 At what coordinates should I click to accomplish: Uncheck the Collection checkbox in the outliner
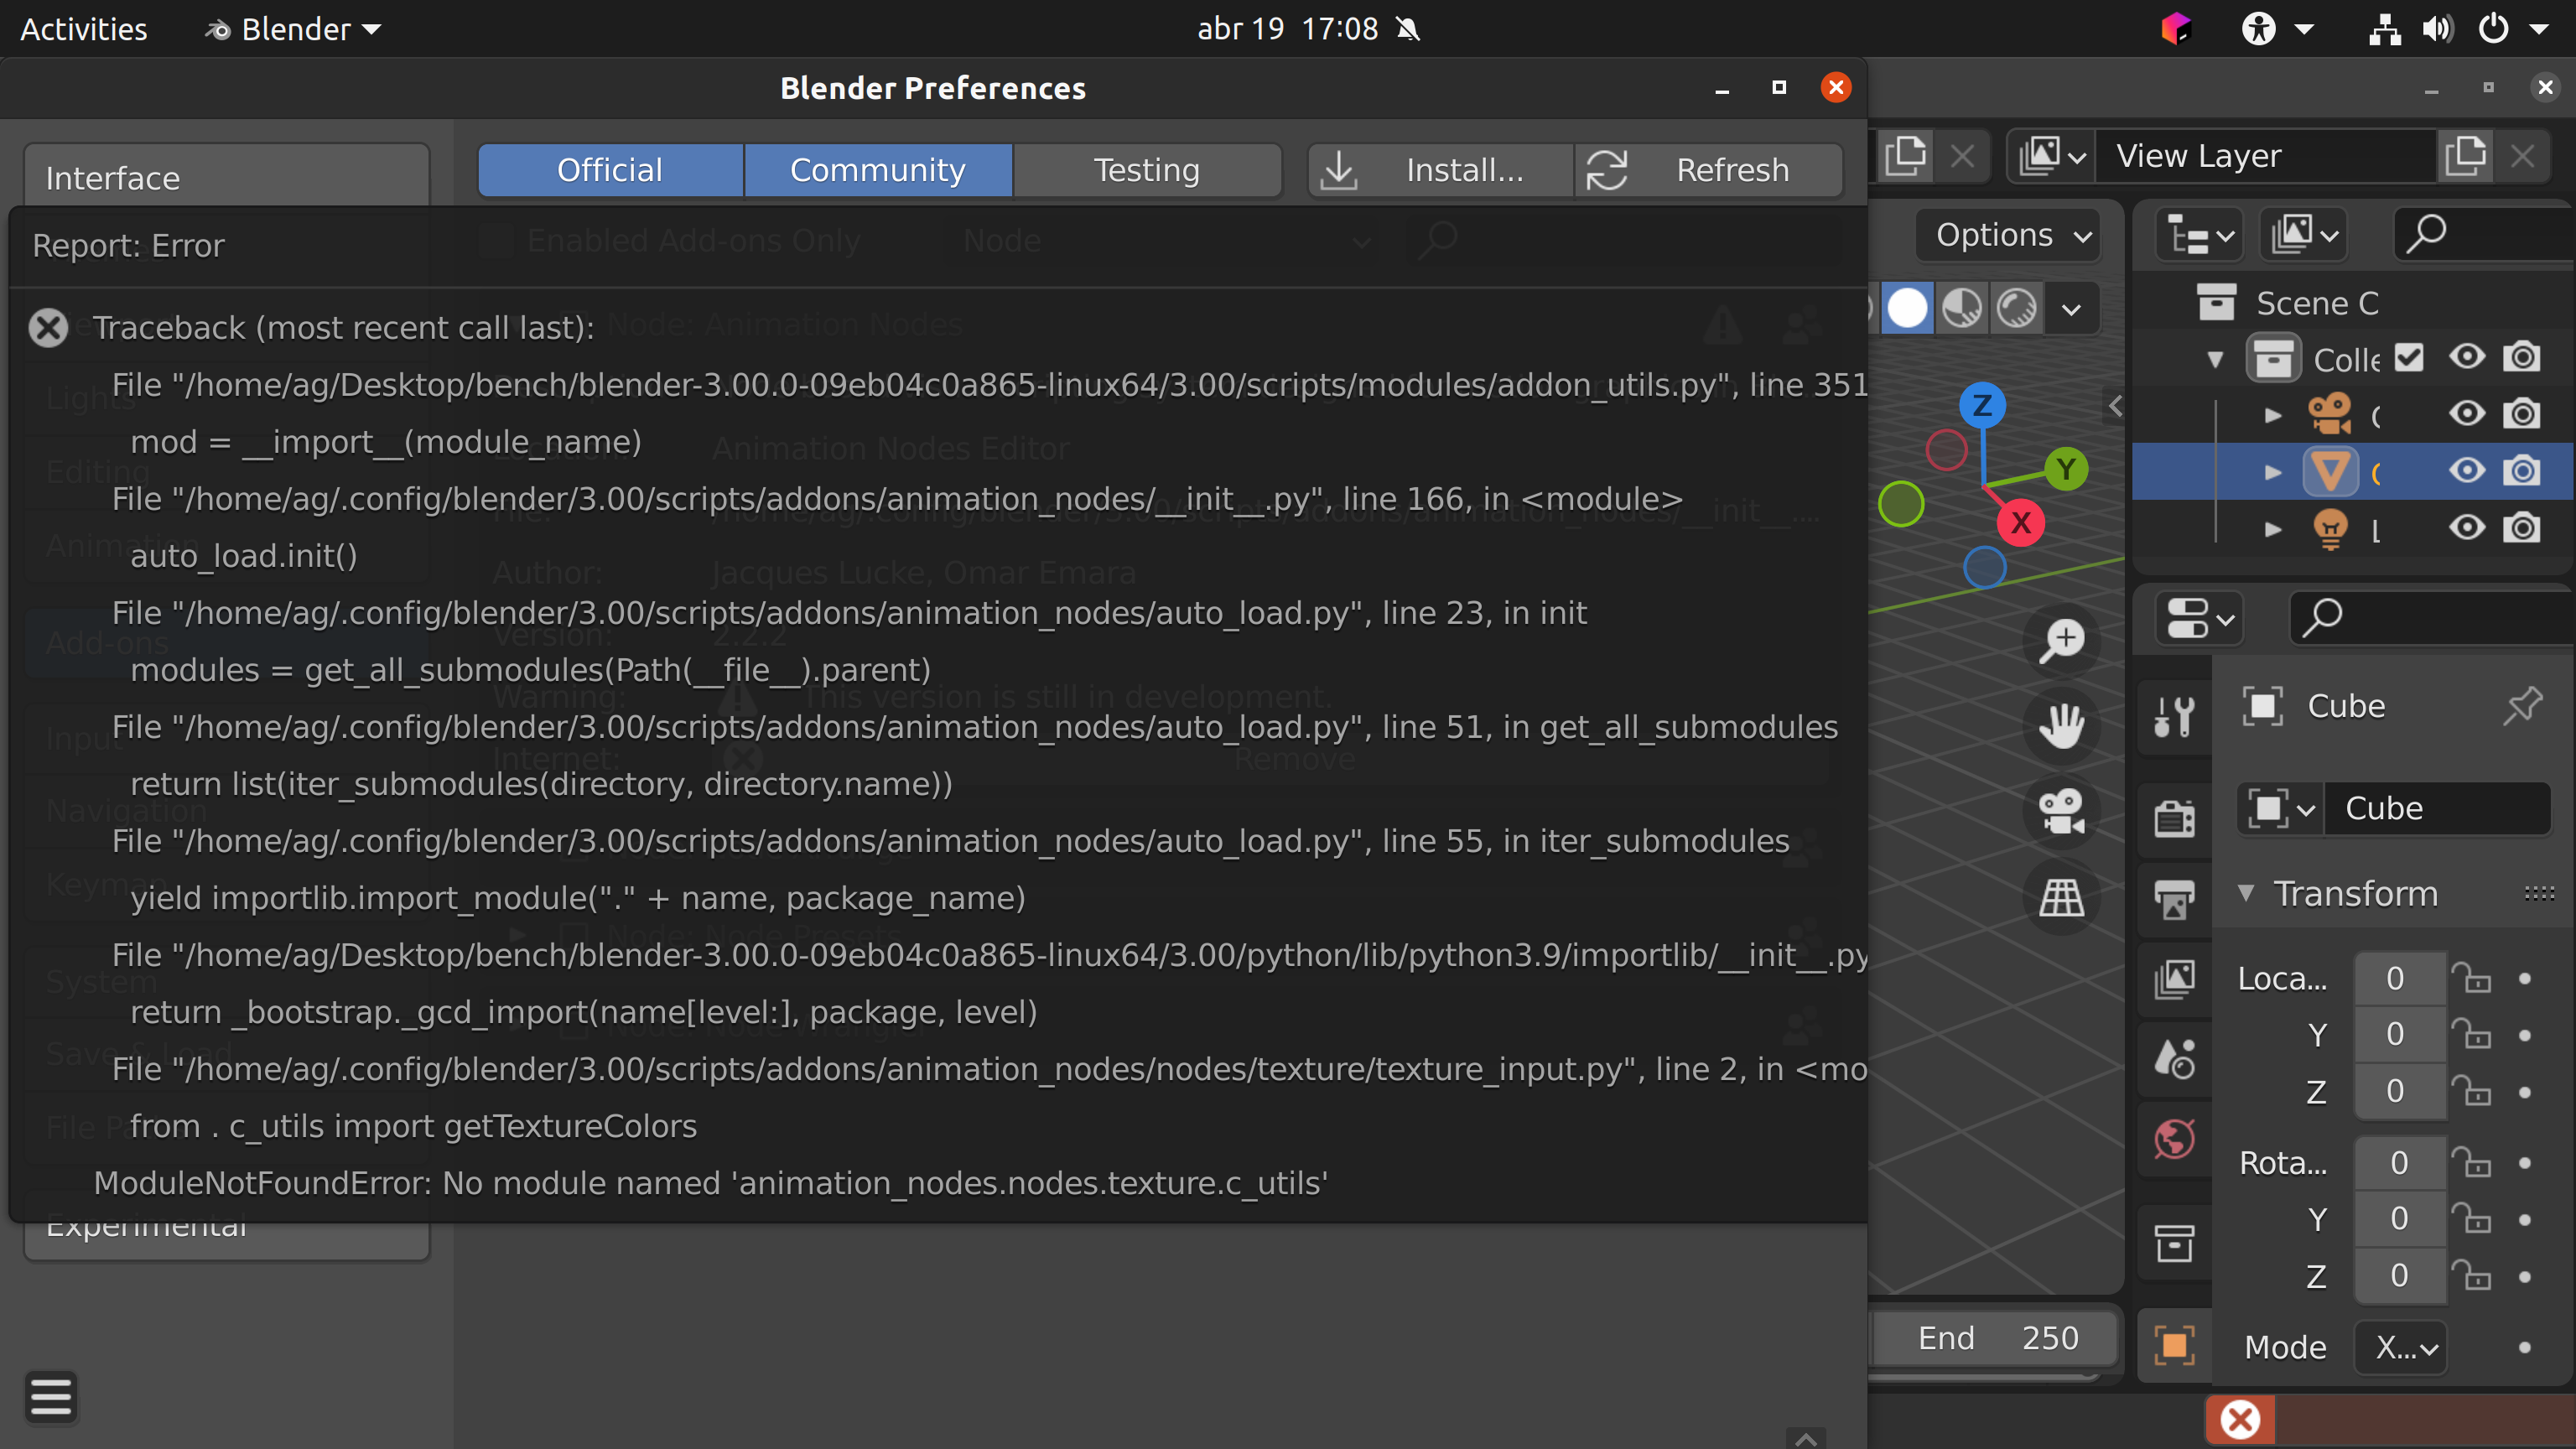pyautogui.click(x=2411, y=357)
